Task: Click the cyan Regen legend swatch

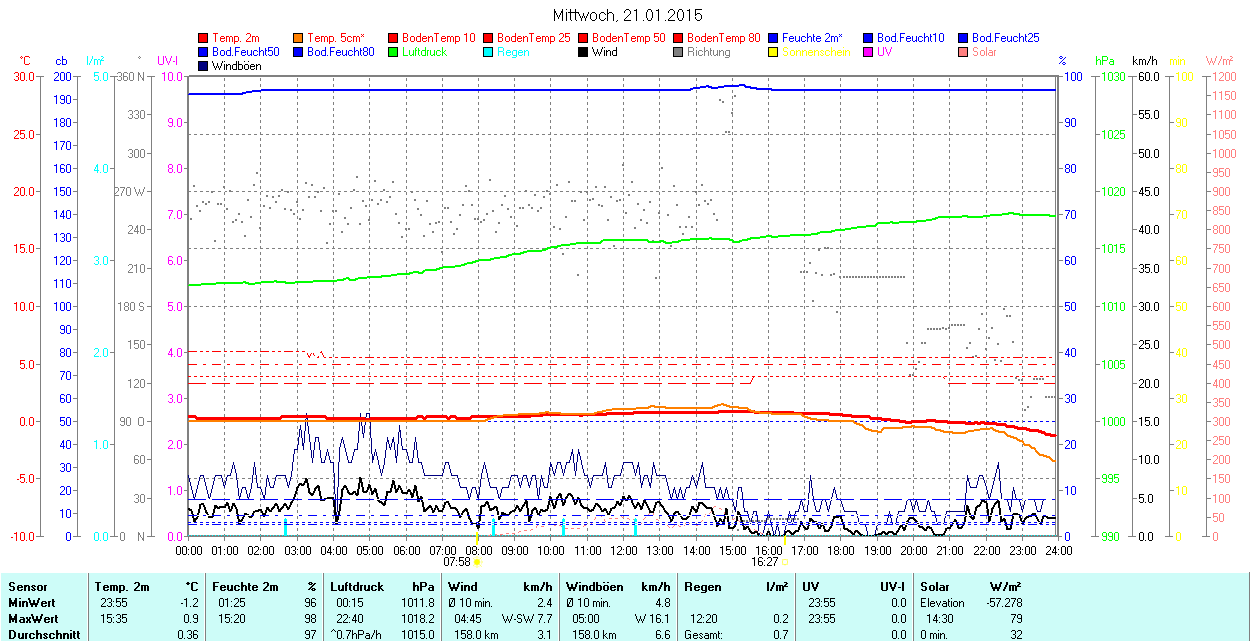Action: 489,52
